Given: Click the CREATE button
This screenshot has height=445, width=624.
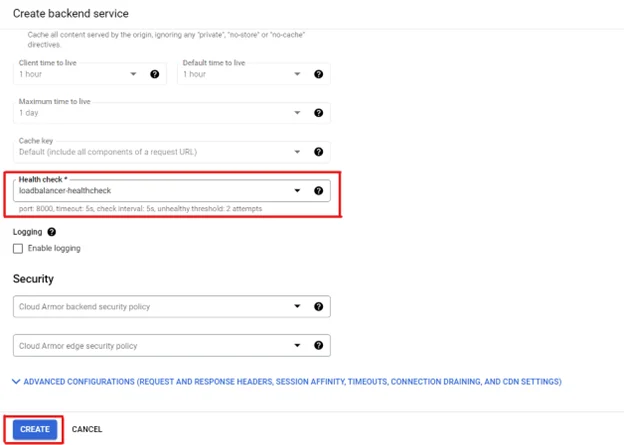Looking at the screenshot, I should [35, 429].
